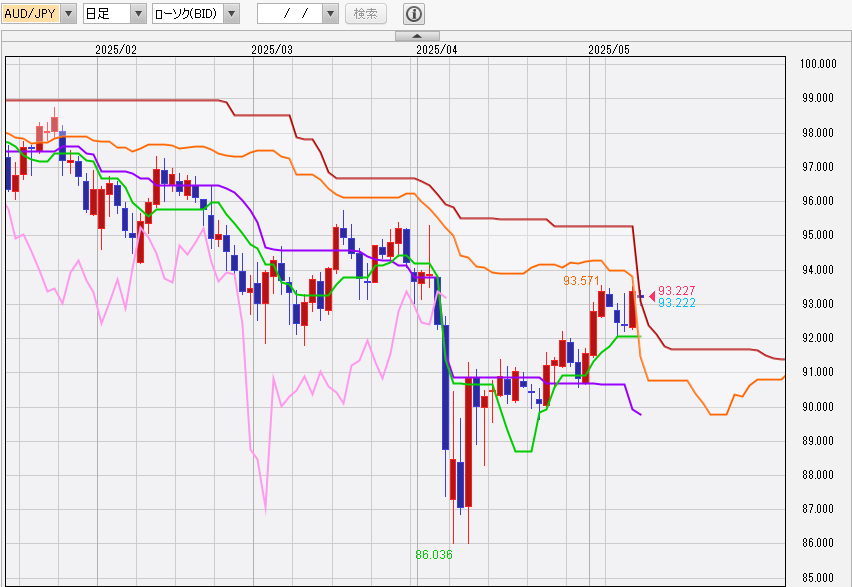852x587 pixels.
Task: Click the 93.227 red price label
Action: pos(677,291)
